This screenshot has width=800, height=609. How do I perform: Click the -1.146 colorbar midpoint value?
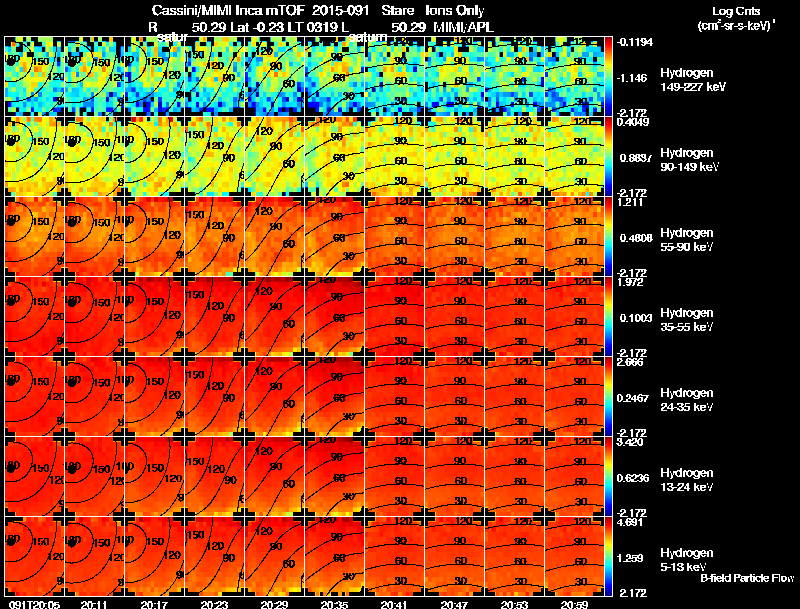coord(632,78)
